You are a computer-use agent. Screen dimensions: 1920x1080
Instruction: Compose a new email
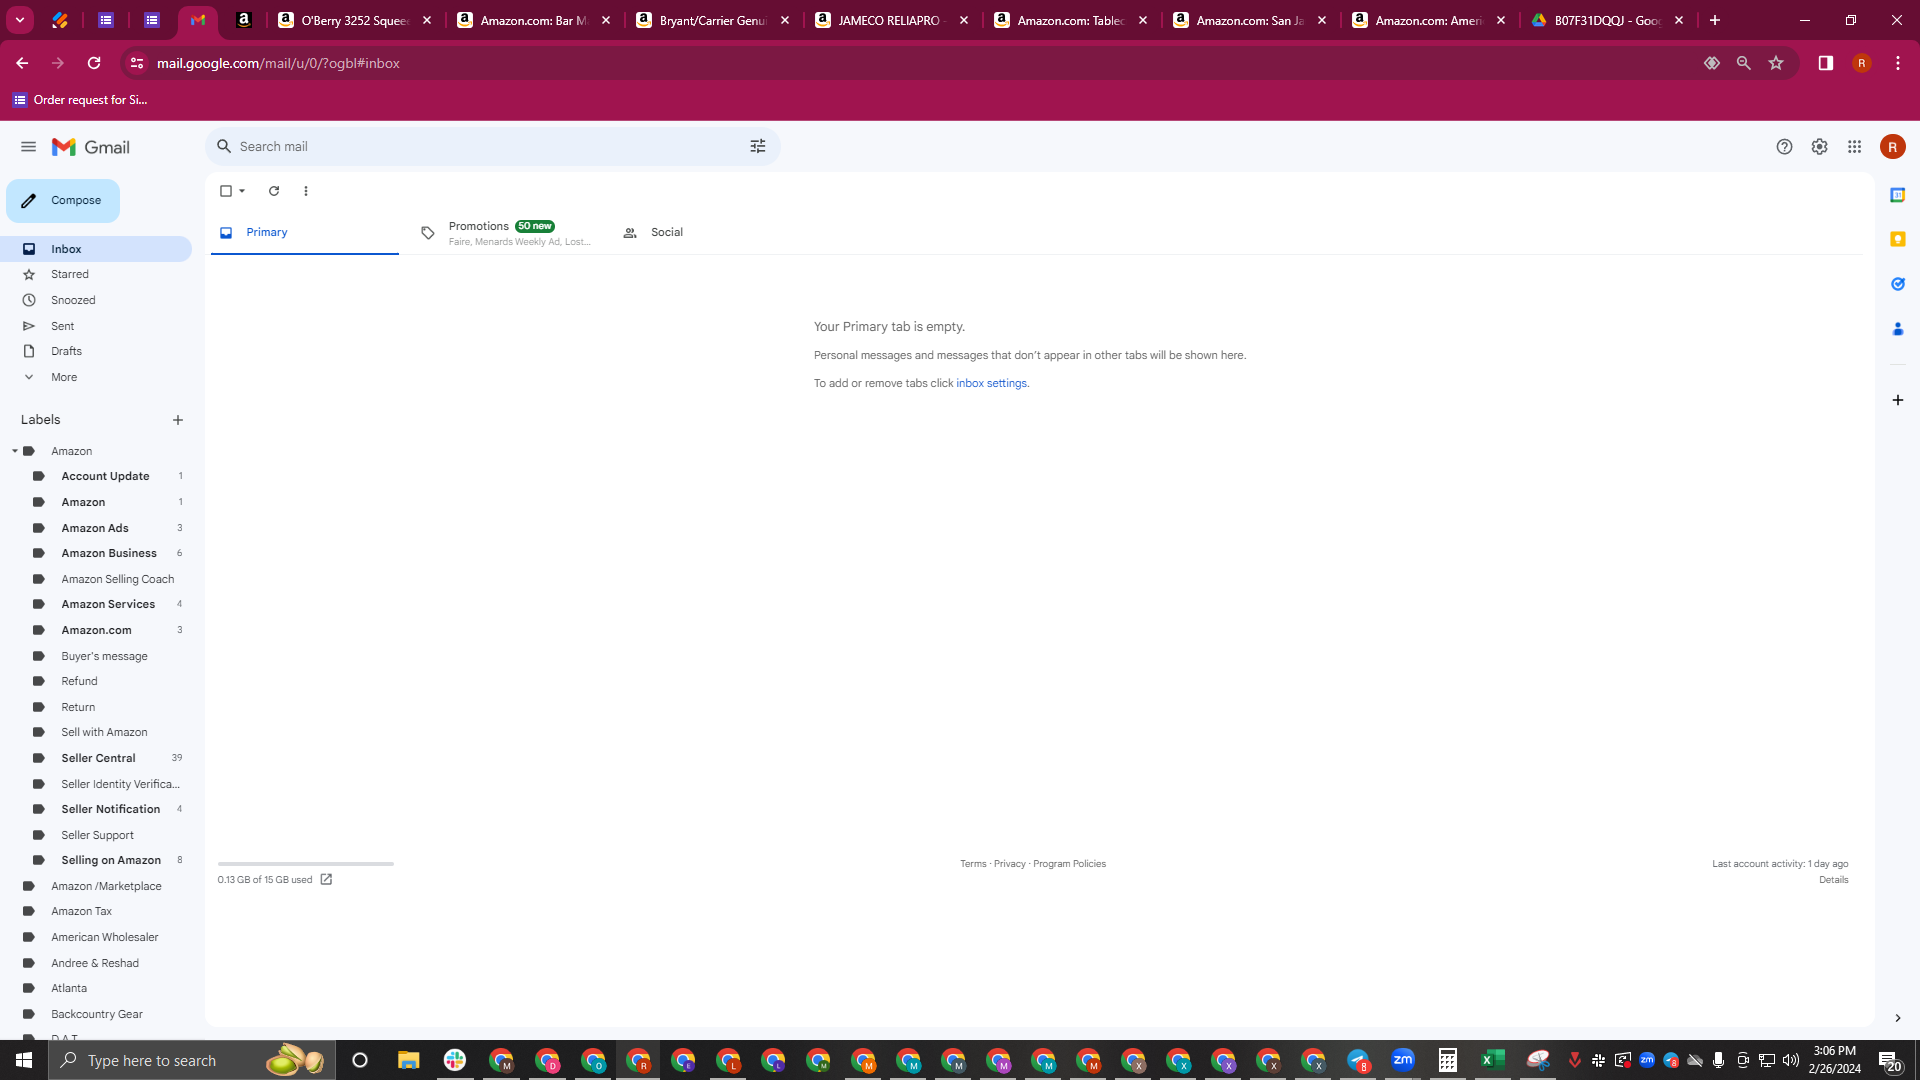63,201
